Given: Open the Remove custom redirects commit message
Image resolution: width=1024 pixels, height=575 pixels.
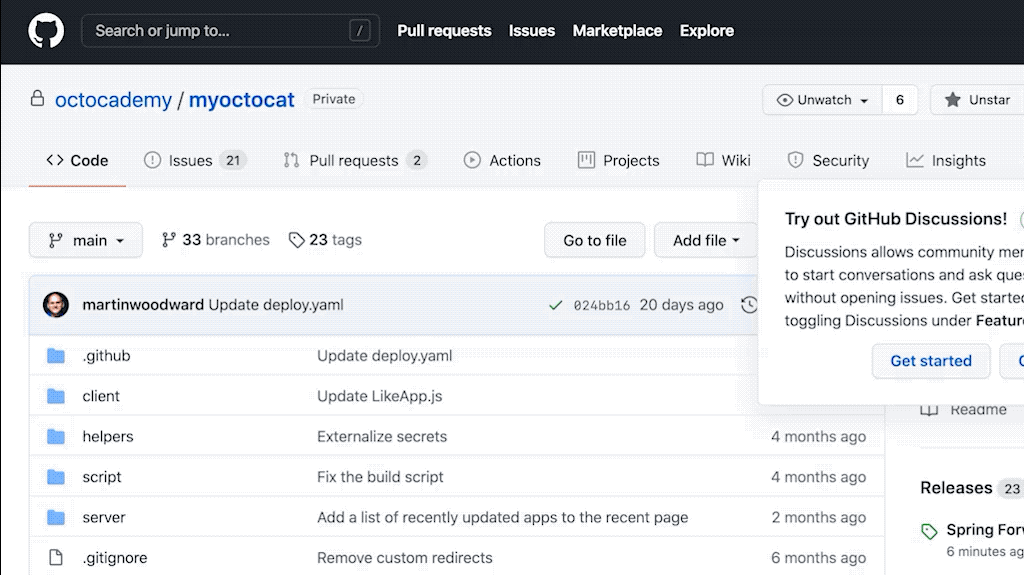Looking at the screenshot, I should 405,558.
